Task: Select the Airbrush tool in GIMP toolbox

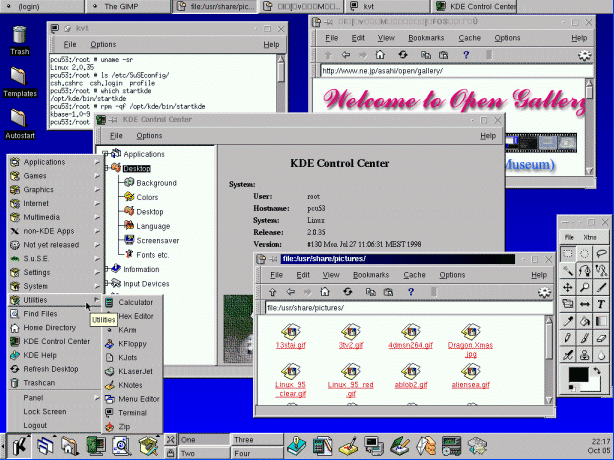Action: tap(568, 355)
